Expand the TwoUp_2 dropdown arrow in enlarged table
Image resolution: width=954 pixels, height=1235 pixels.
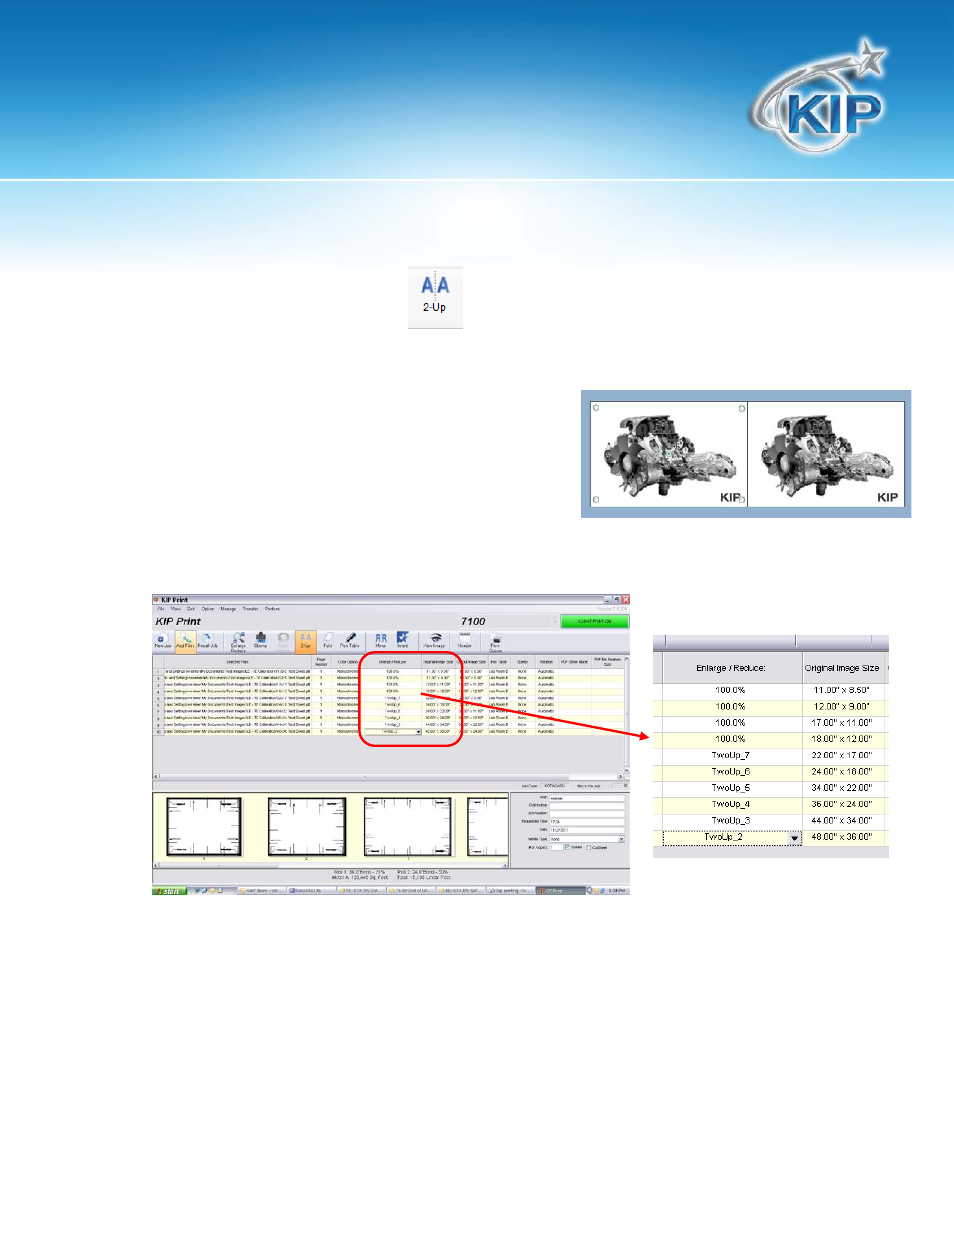pos(795,838)
